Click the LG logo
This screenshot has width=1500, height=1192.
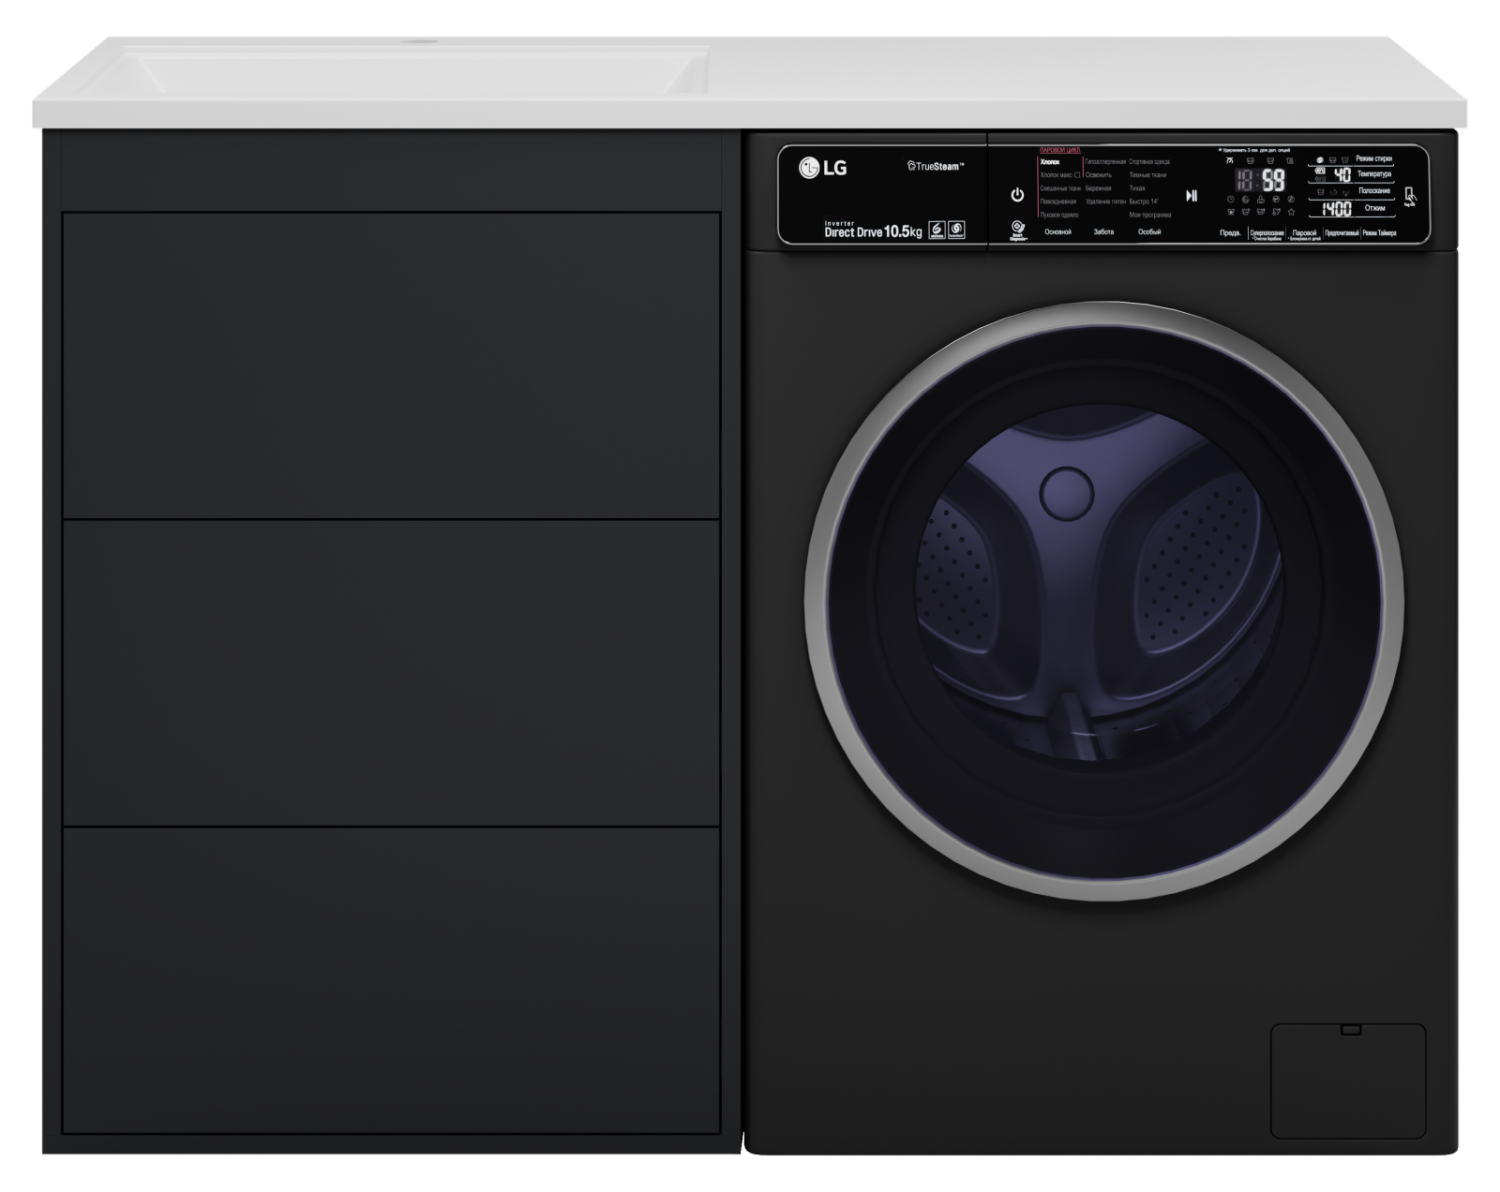822,168
